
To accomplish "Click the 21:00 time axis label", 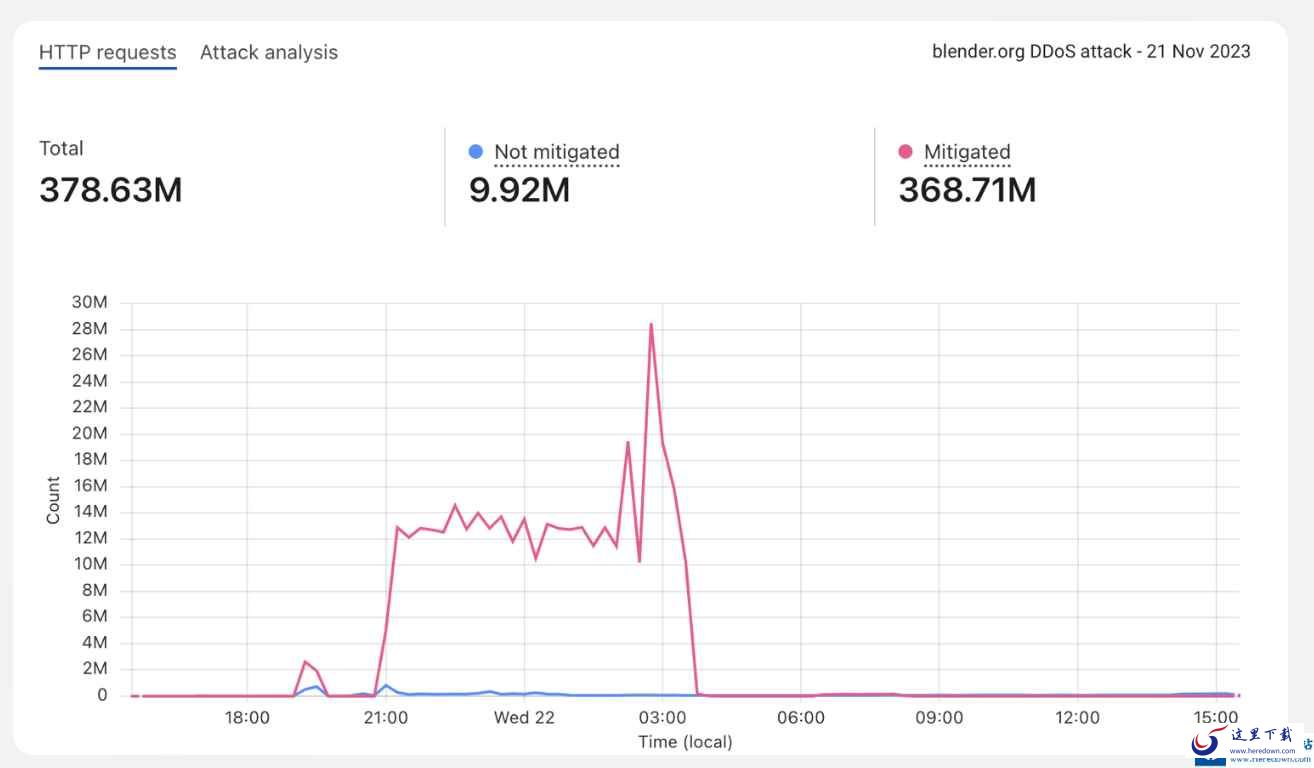I will 385,717.
